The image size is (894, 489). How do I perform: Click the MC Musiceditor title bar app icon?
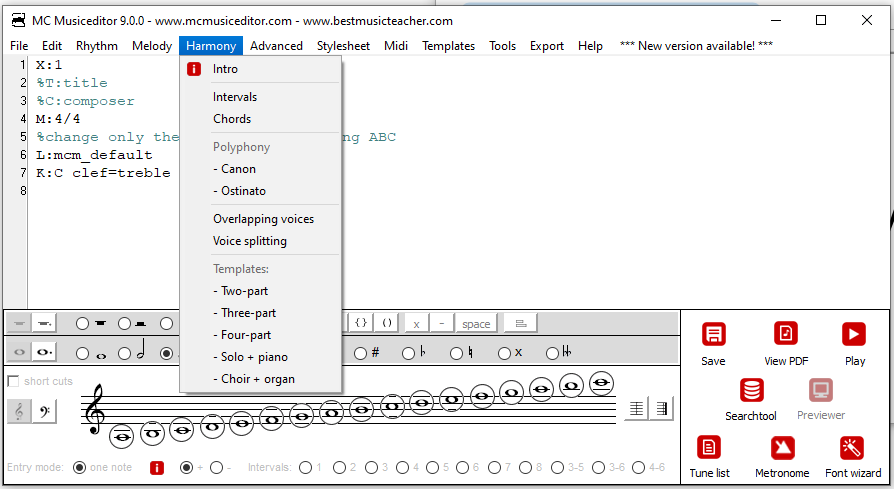(19, 21)
